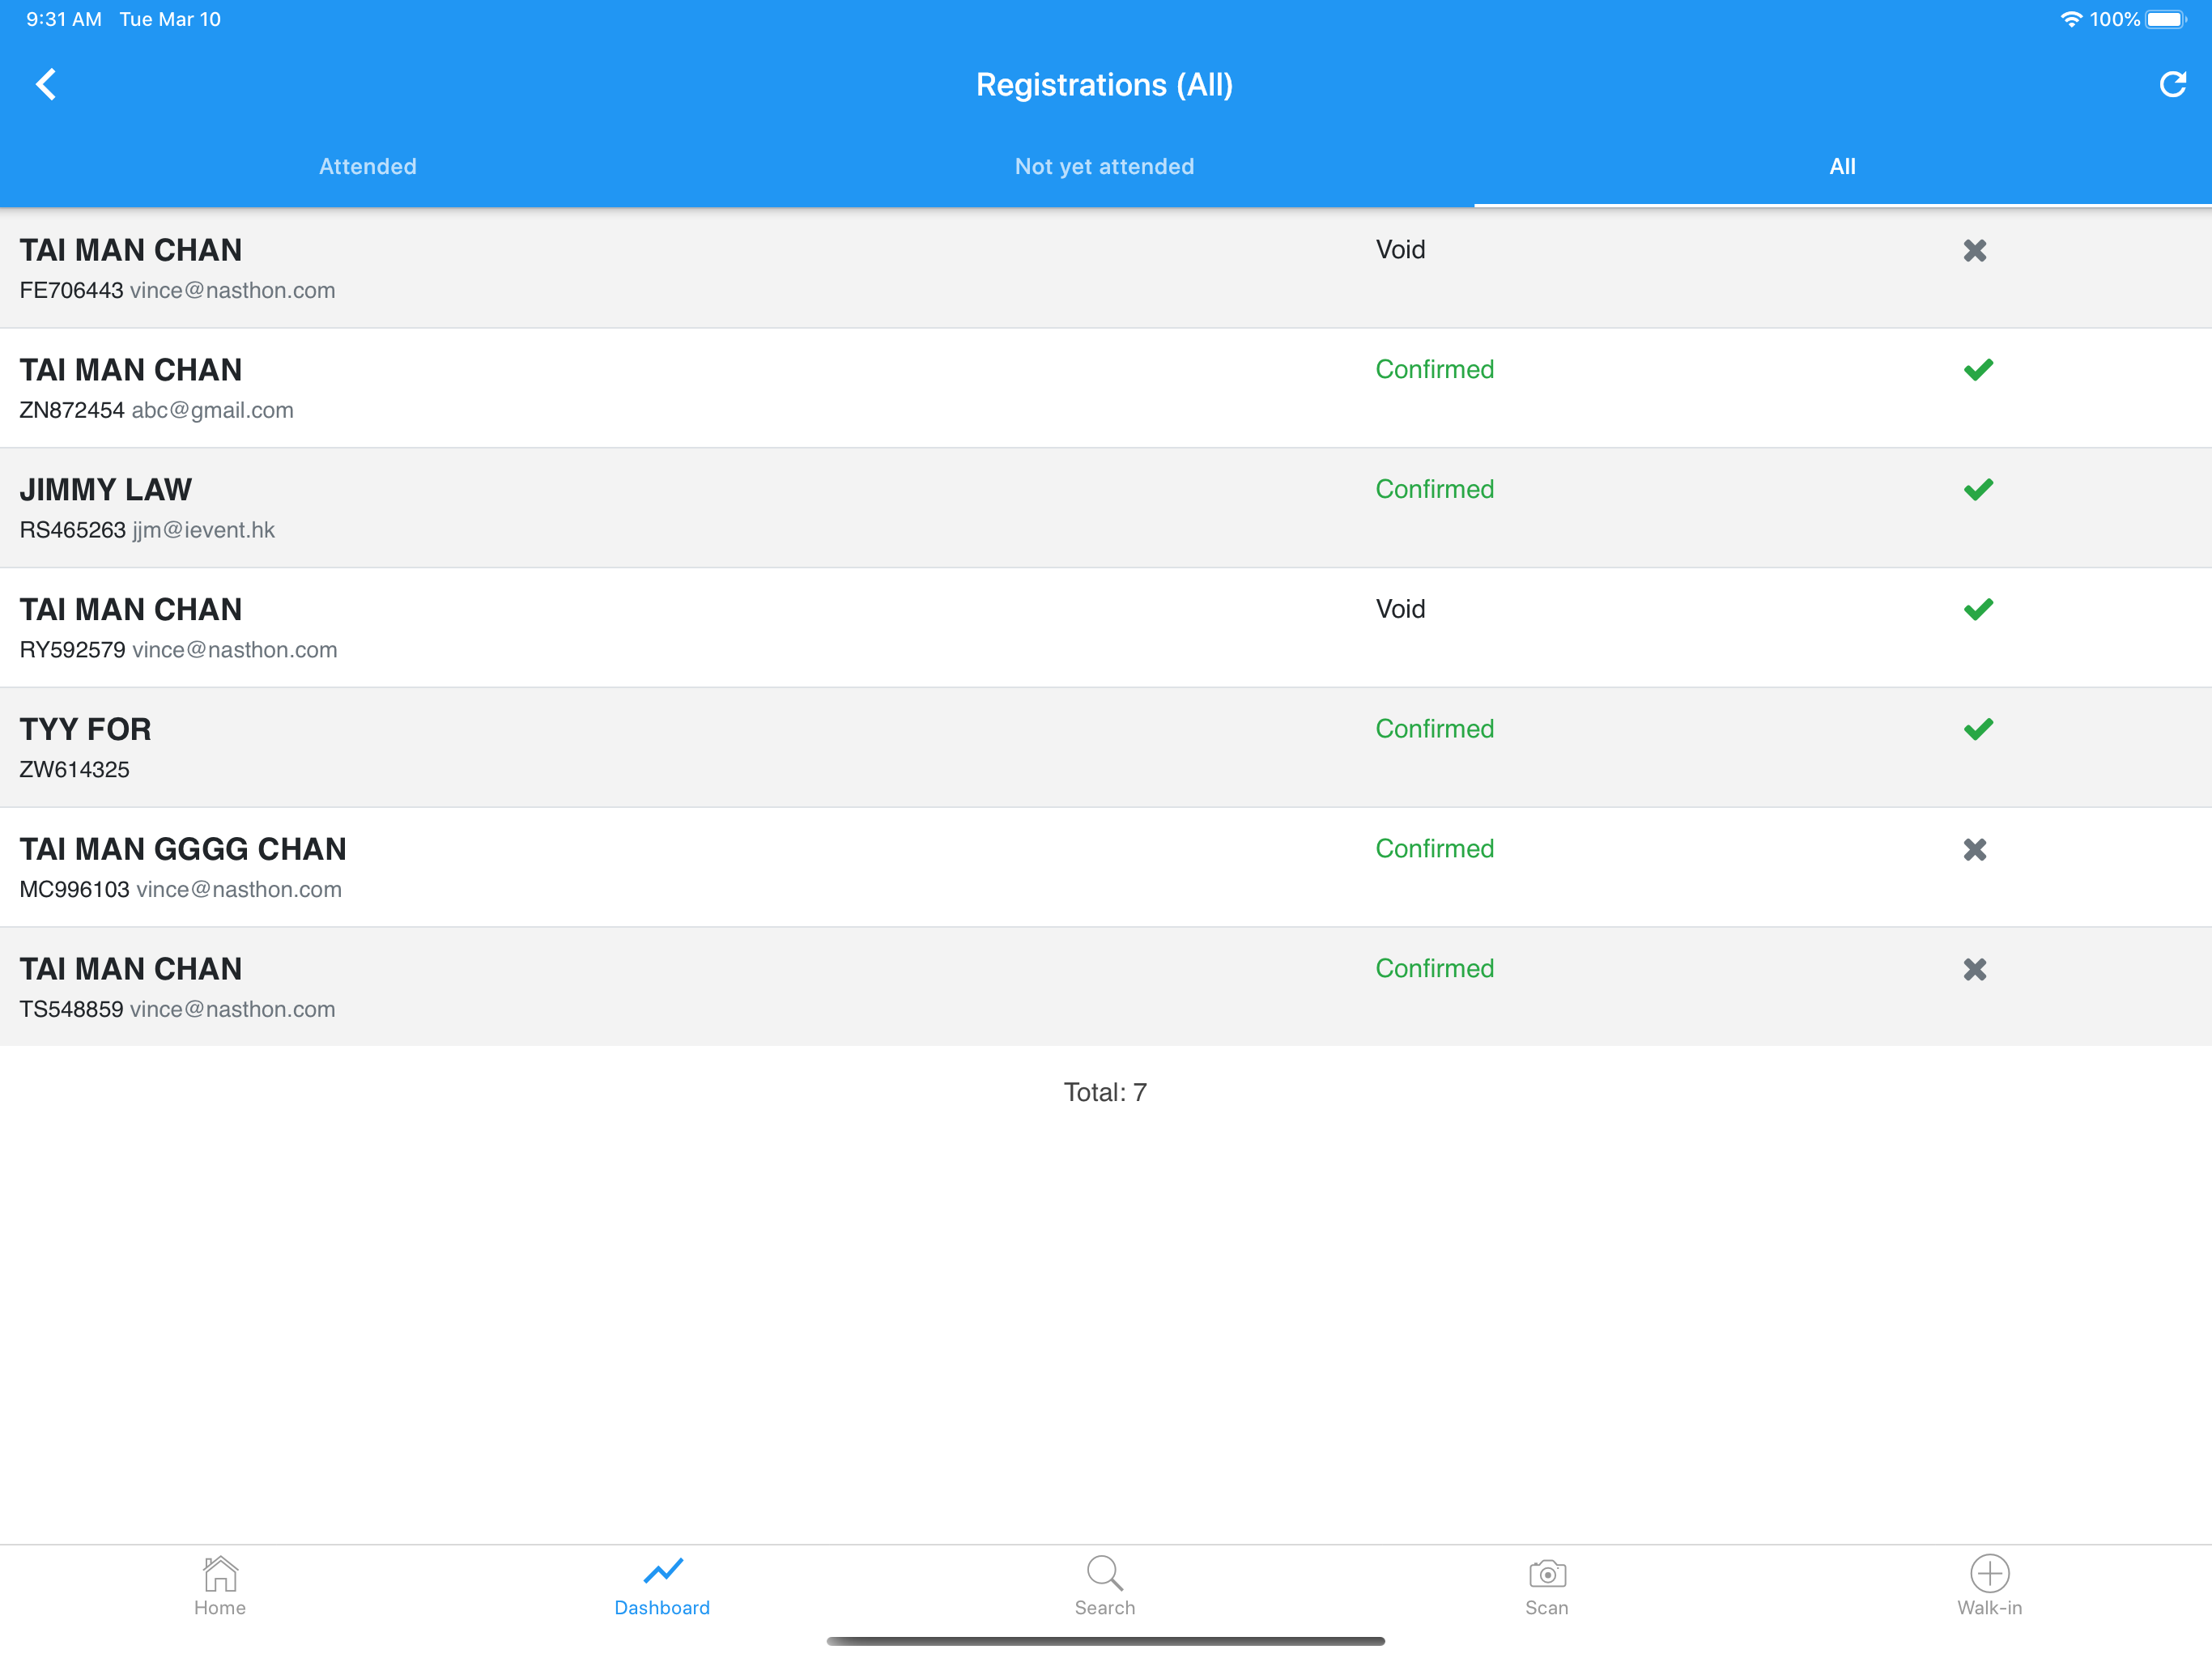Select the Confirmed status for ZN872454
Viewport: 2212px width, 1658px height.
[1434, 369]
